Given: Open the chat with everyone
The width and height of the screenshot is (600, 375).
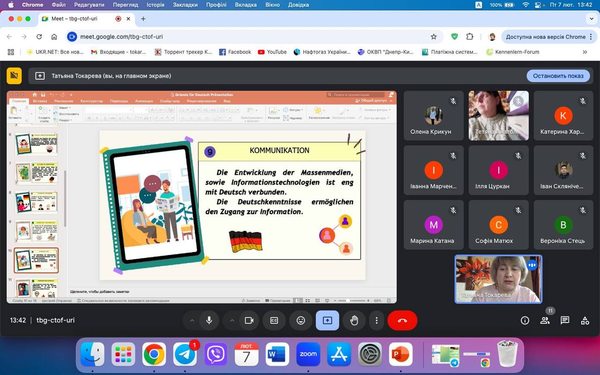Looking at the screenshot, I should point(565,320).
